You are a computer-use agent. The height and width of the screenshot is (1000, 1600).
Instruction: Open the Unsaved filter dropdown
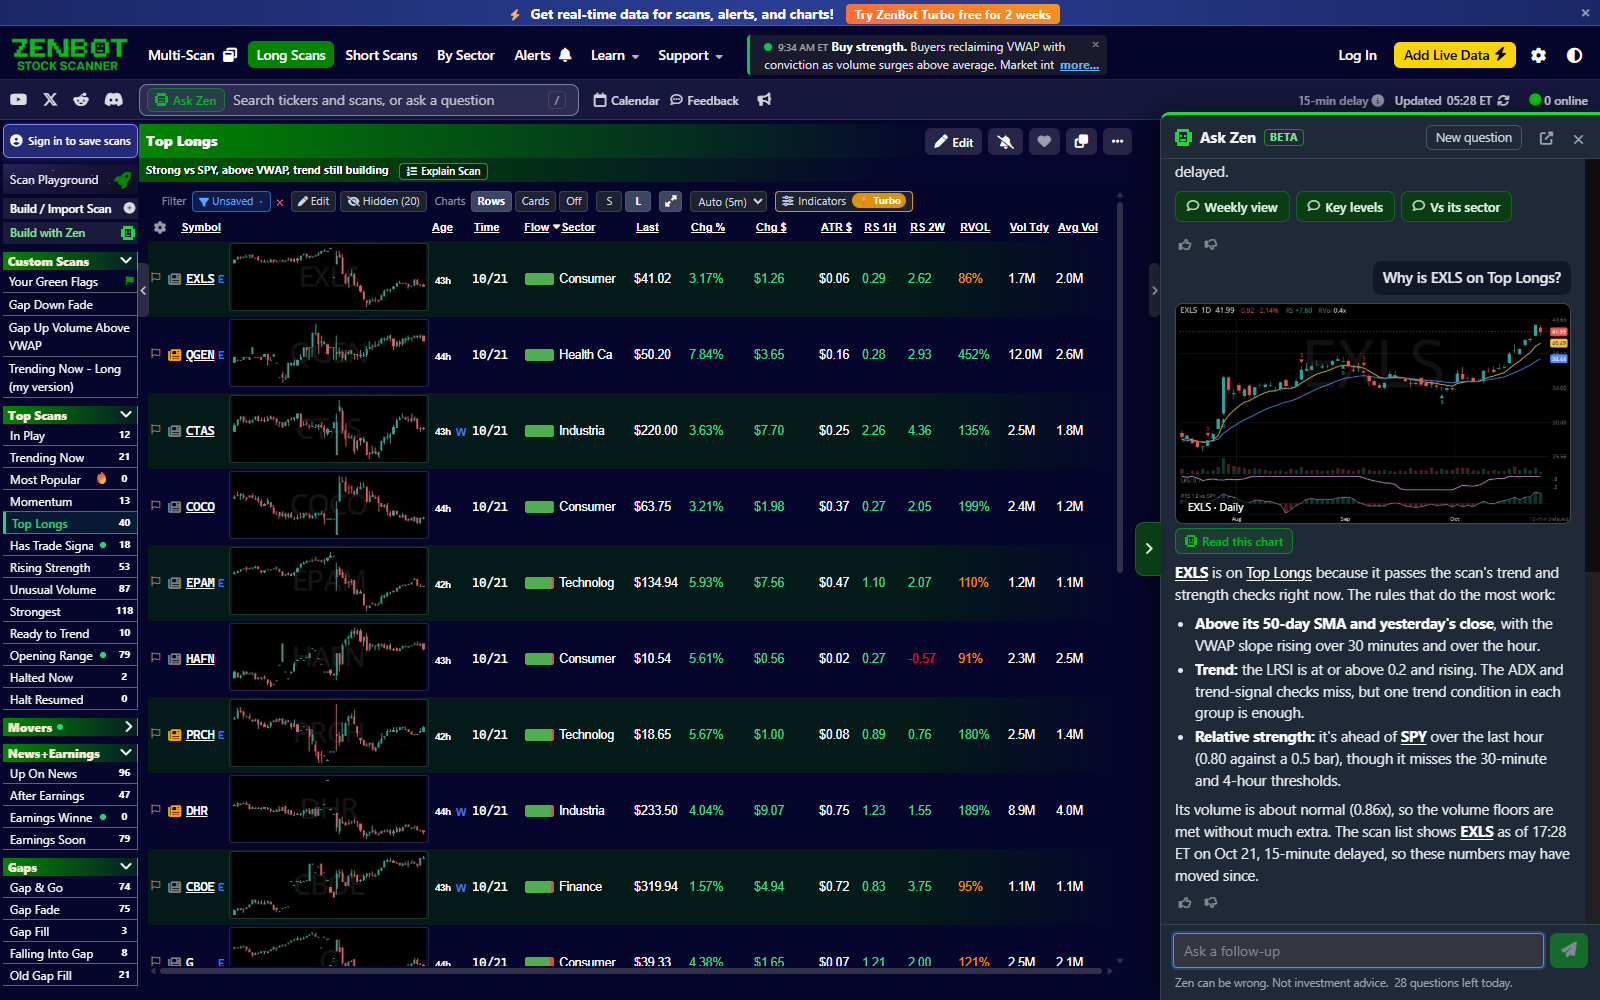pos(231,201)
